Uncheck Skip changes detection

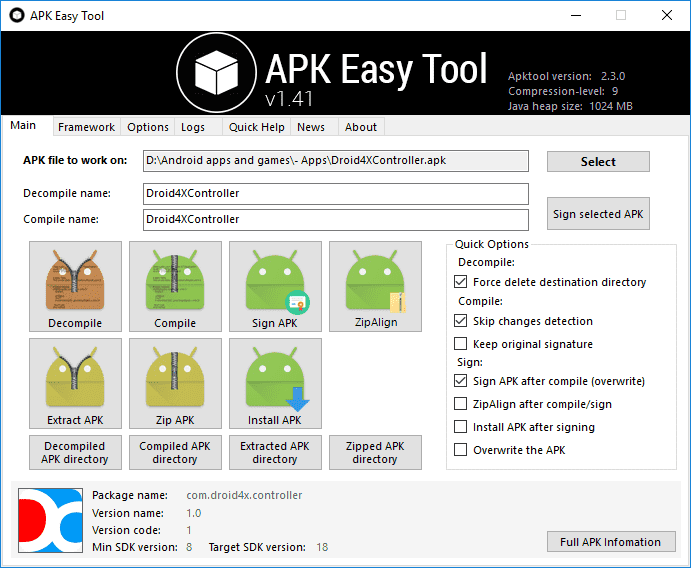461,320
